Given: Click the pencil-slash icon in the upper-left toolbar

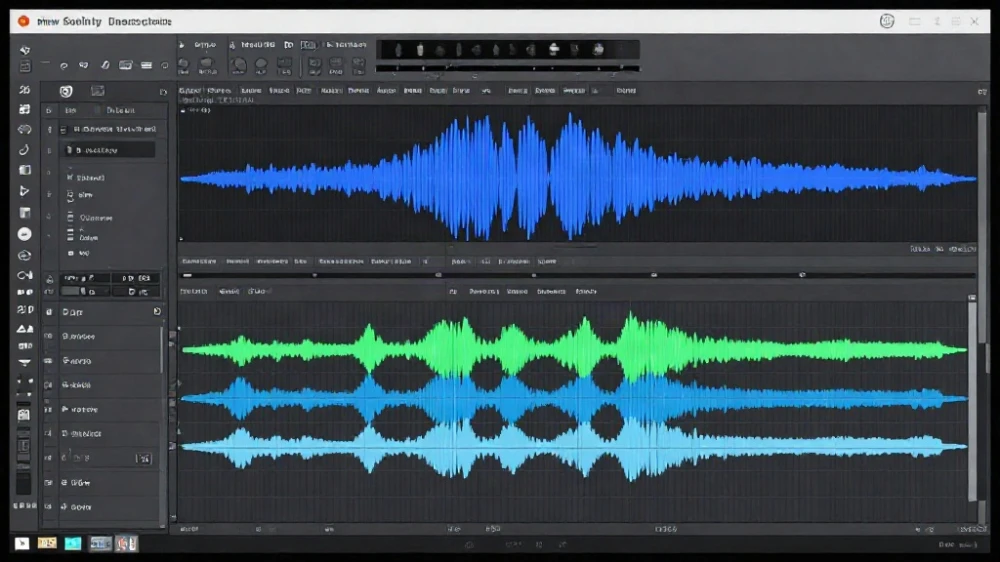Looking at the screenshot, I should (x=105, y=65).
